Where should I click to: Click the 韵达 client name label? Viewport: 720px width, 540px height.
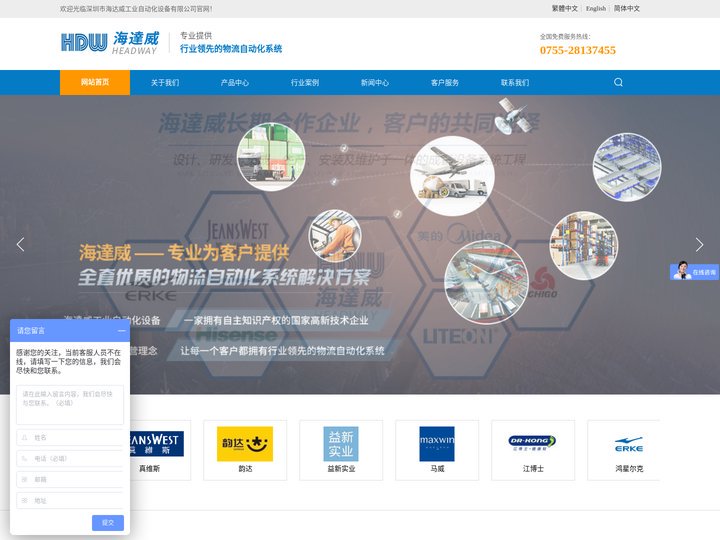[x=245, y=469]
